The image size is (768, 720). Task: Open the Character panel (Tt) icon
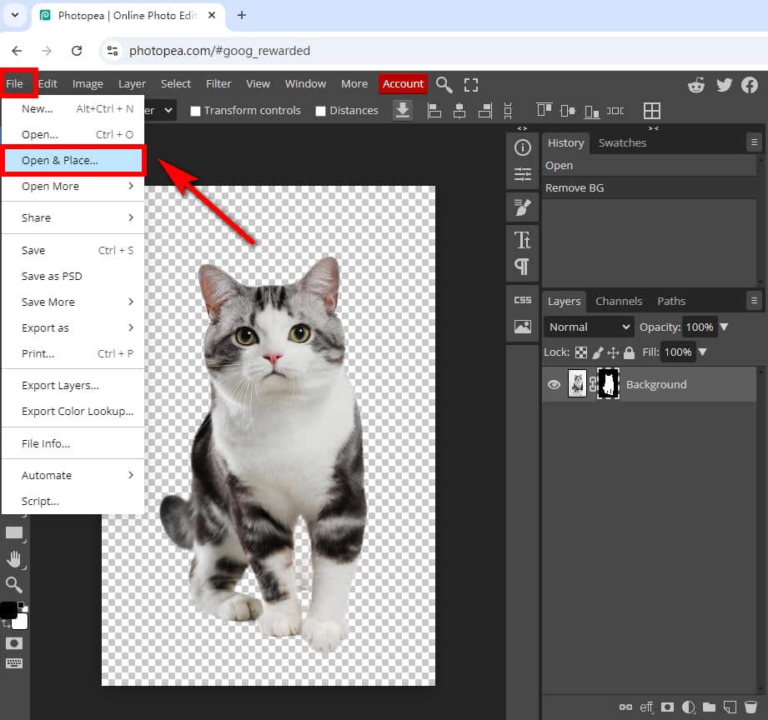tap(522, 240)
